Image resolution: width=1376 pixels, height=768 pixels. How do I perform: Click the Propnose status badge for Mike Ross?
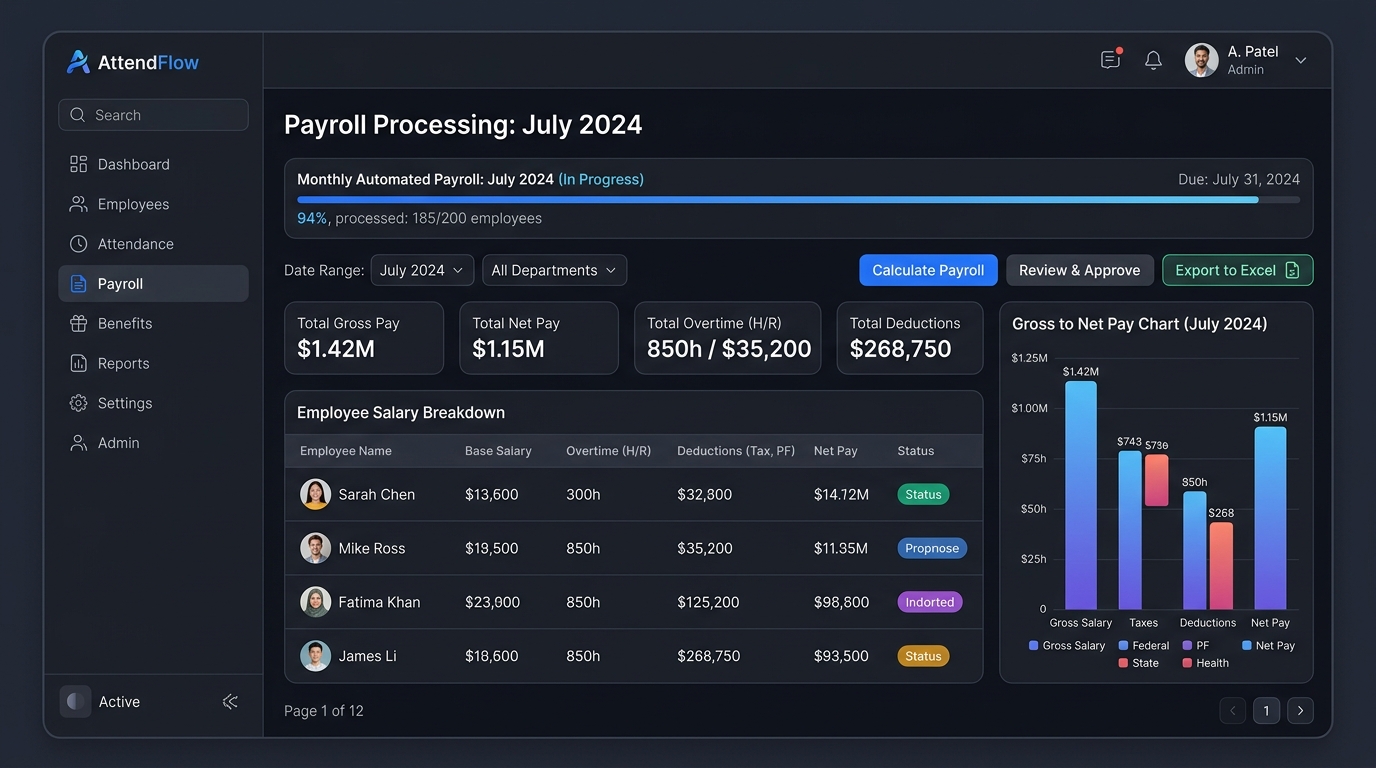pyautogui.click(x=932, y=548)
